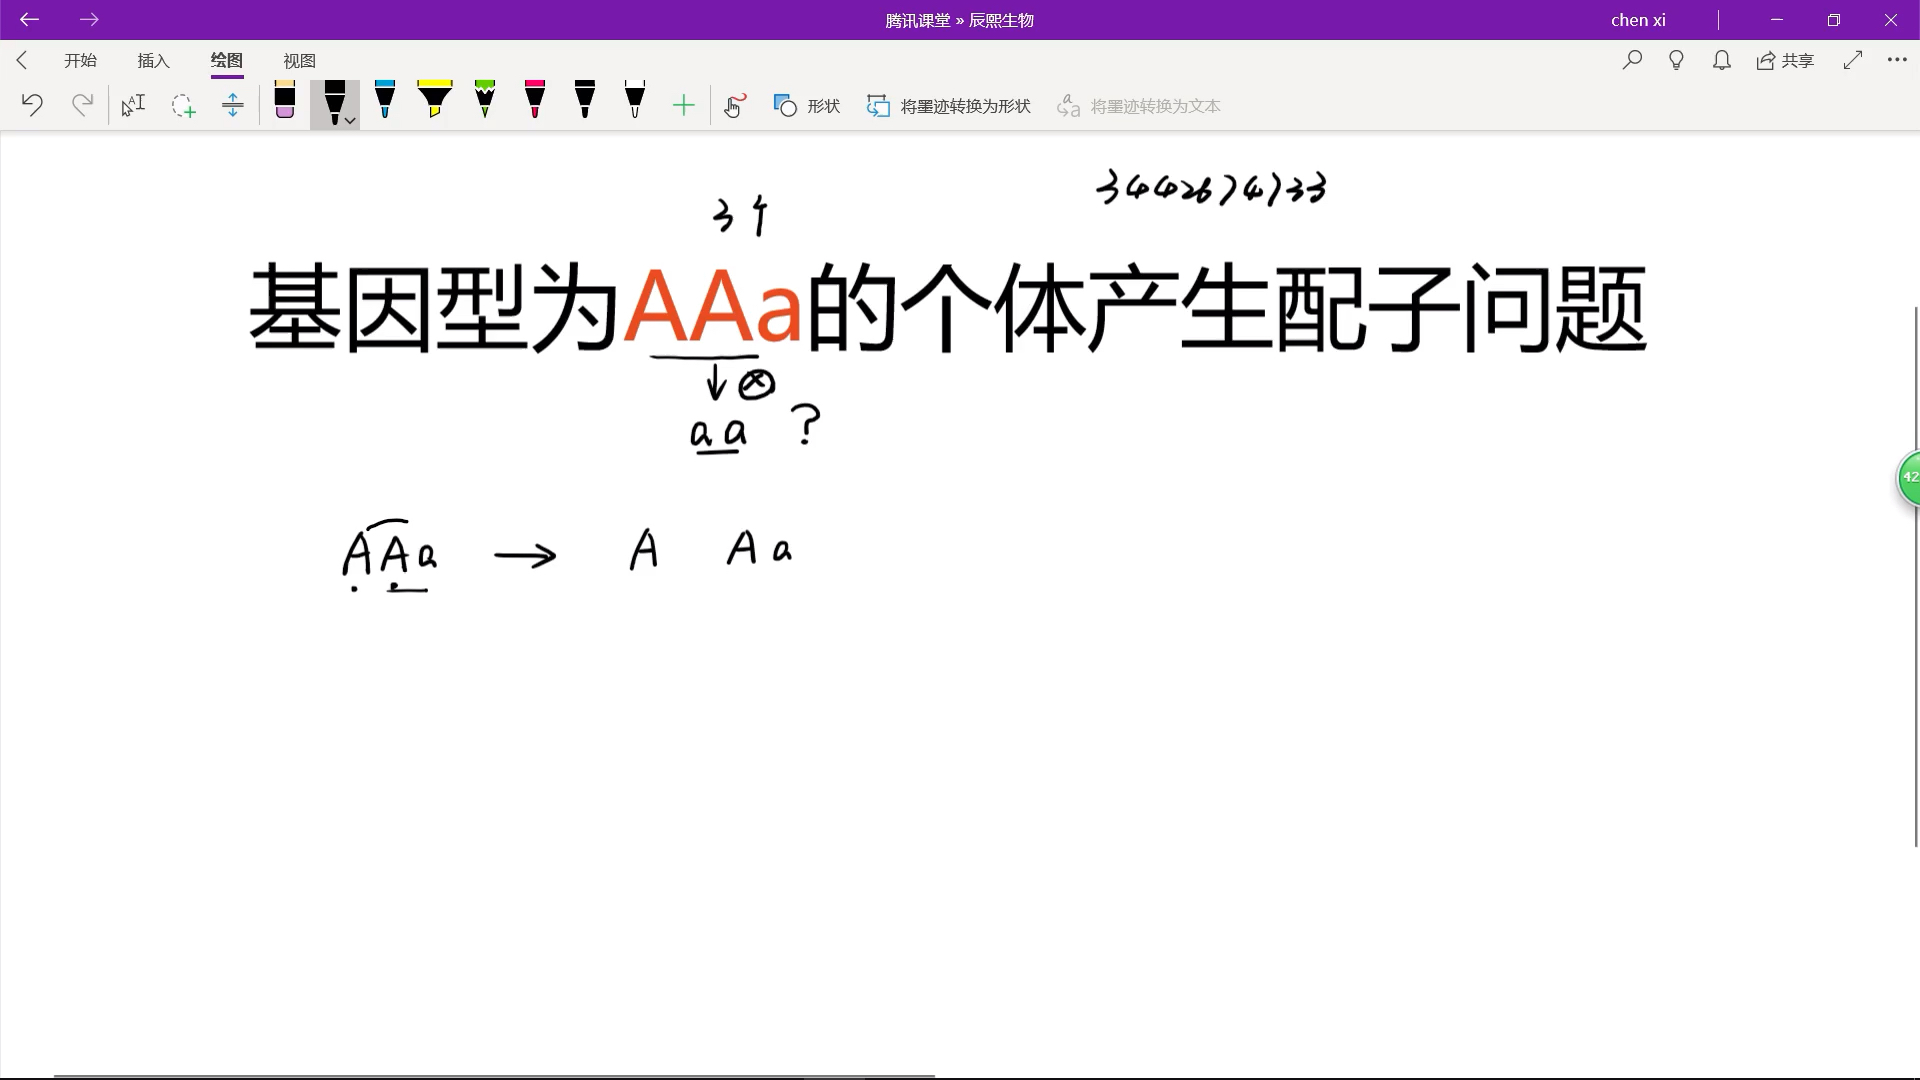The height and width of the screenshot is (1080, 1920).
Task: Open the 形状 shapes gallery
Action: point(806,105)
